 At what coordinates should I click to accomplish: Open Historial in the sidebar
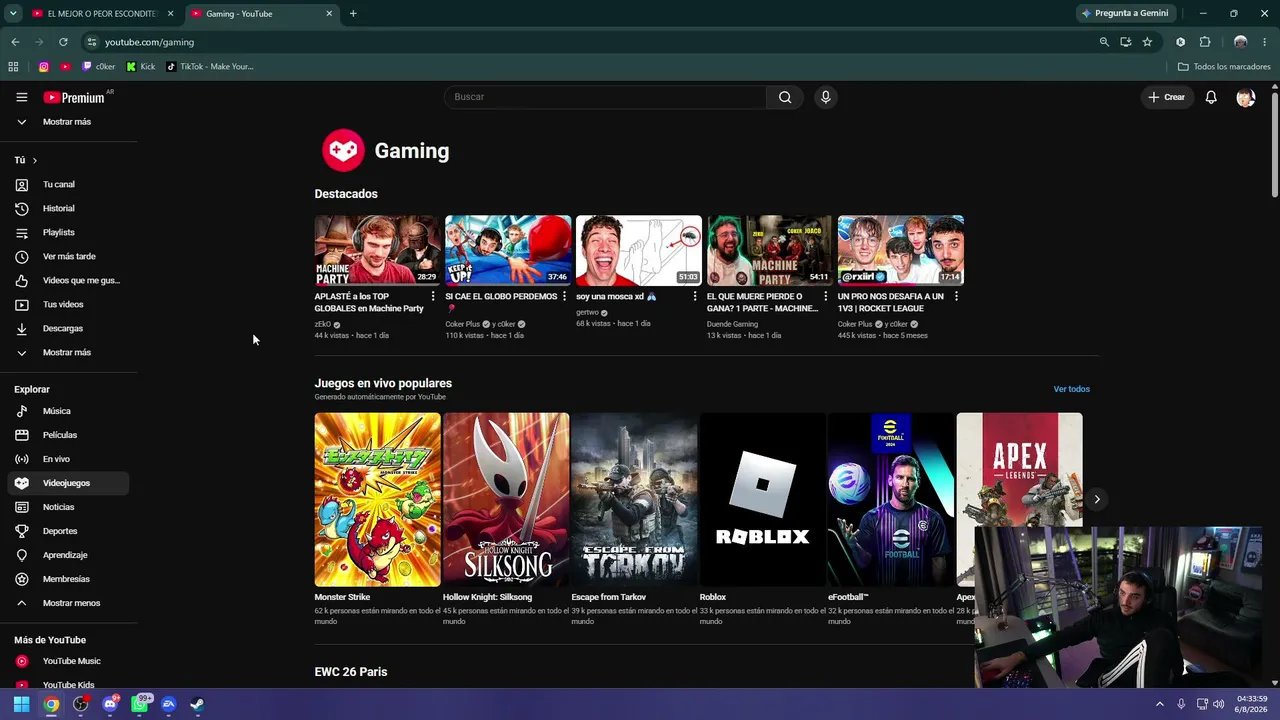pos(68,208)
